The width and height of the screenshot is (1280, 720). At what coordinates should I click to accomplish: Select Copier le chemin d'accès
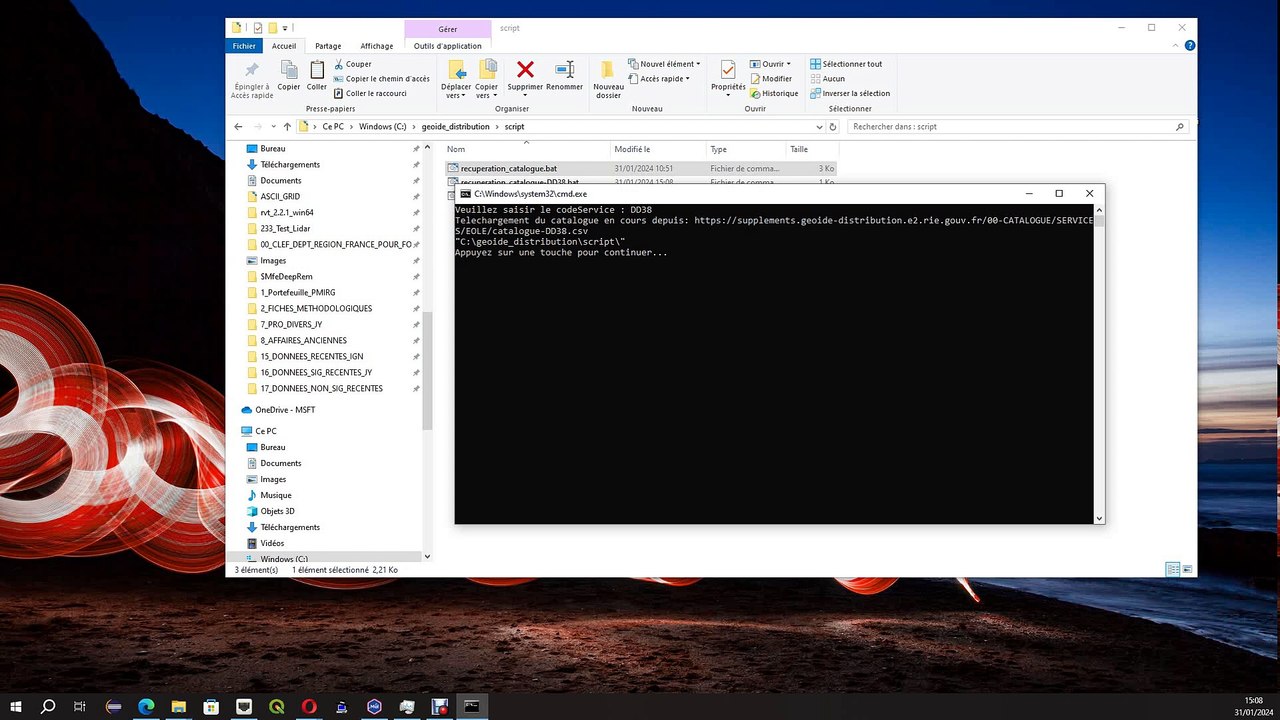click(382, 79)
